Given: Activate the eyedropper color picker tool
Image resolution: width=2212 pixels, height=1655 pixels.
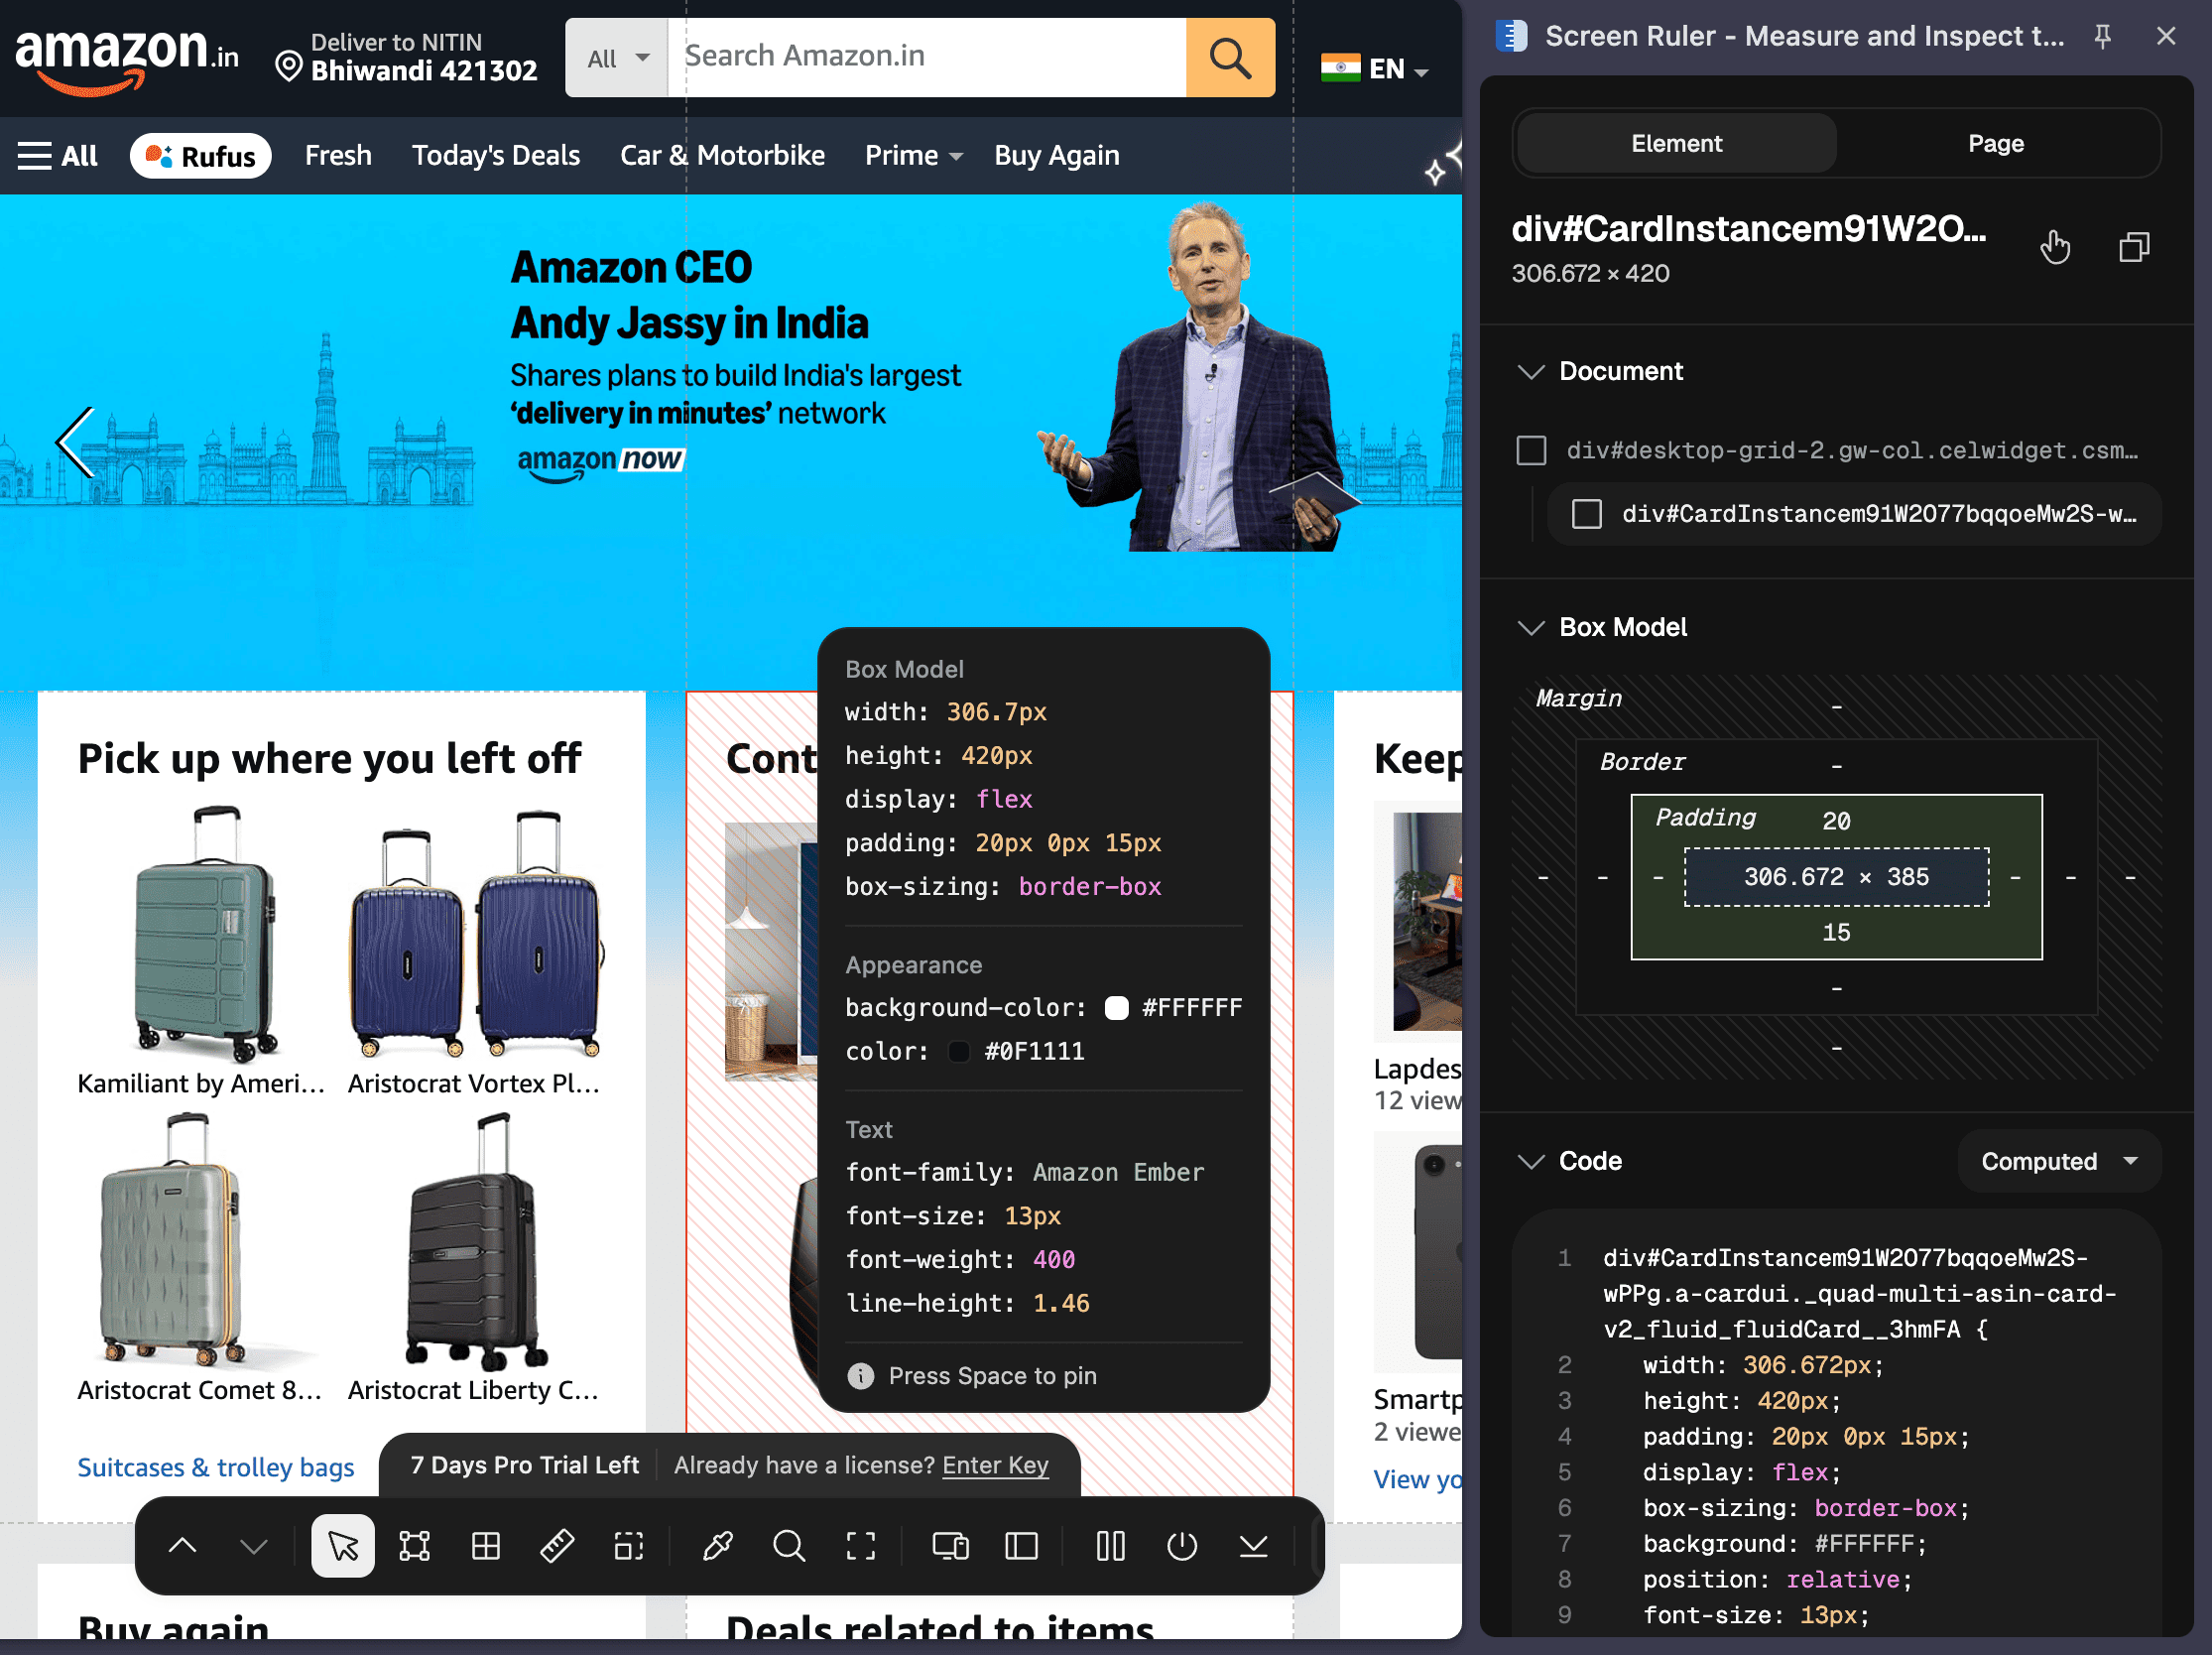Looking at the screenshot, I should 718,1546.
